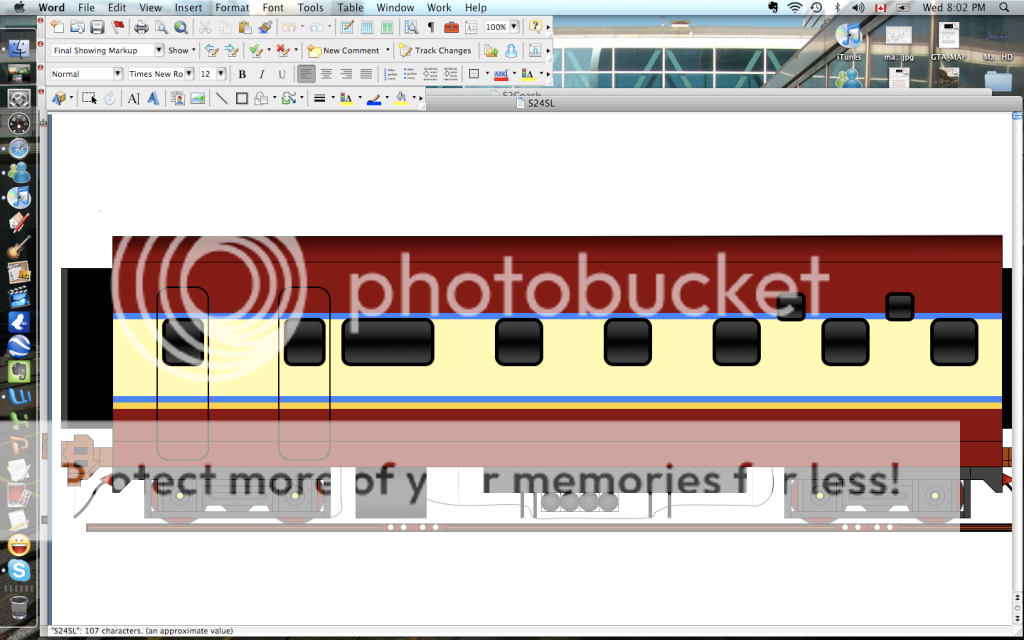The height and width of the screenshot is (640, 1024).
Task: Click the bulleted list button
Action: (410, 74)
